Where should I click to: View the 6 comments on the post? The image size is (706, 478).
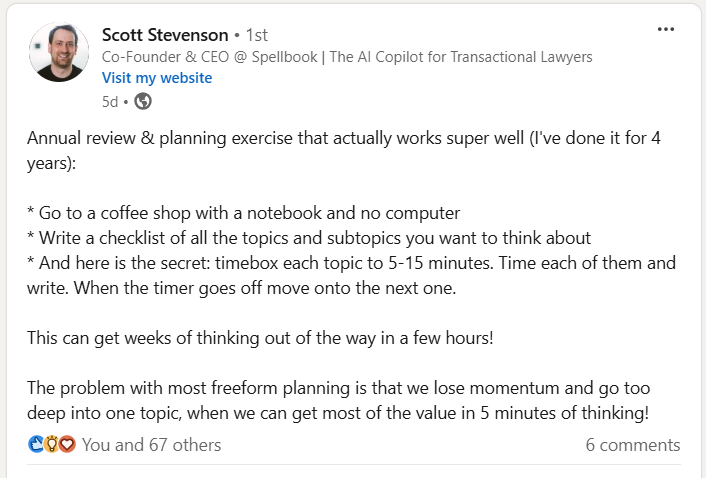[633, 445]
